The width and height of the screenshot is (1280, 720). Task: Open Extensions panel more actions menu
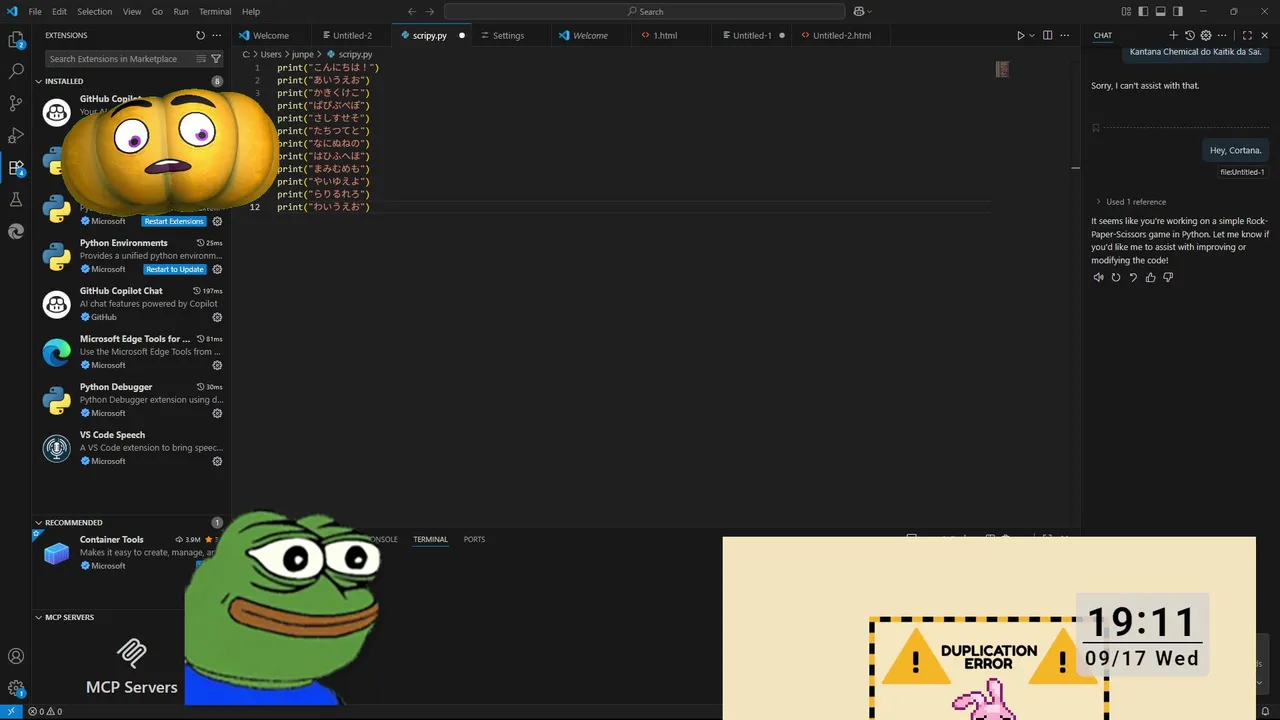[217, 35]
